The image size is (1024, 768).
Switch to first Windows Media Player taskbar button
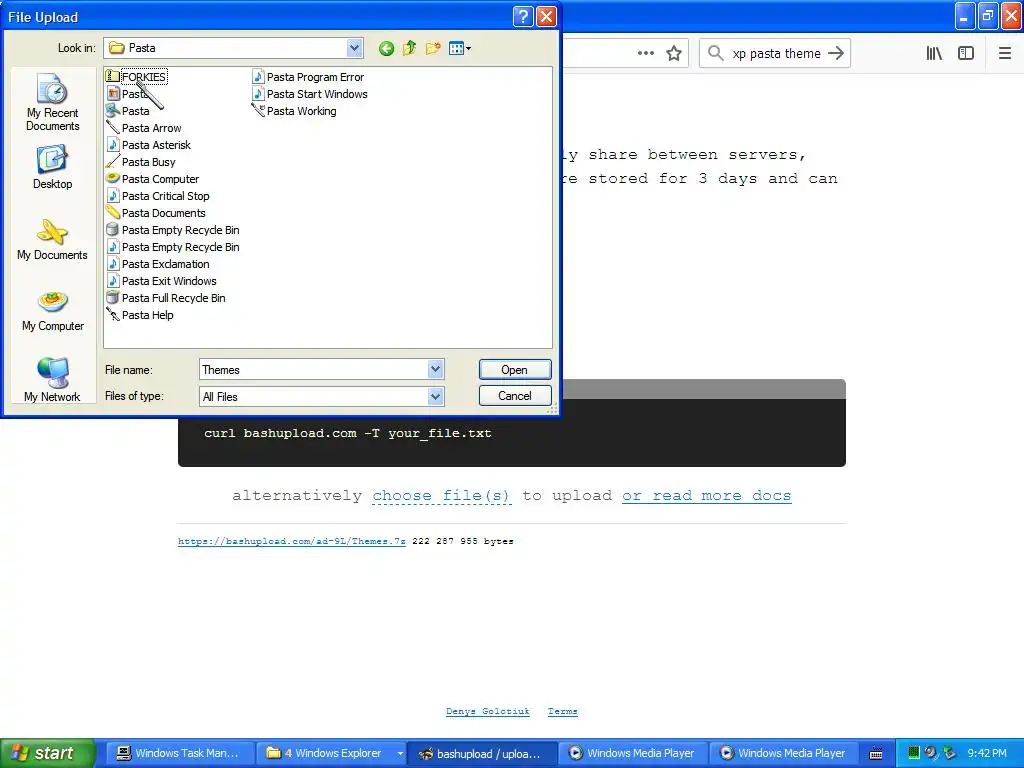click(633, 753)
